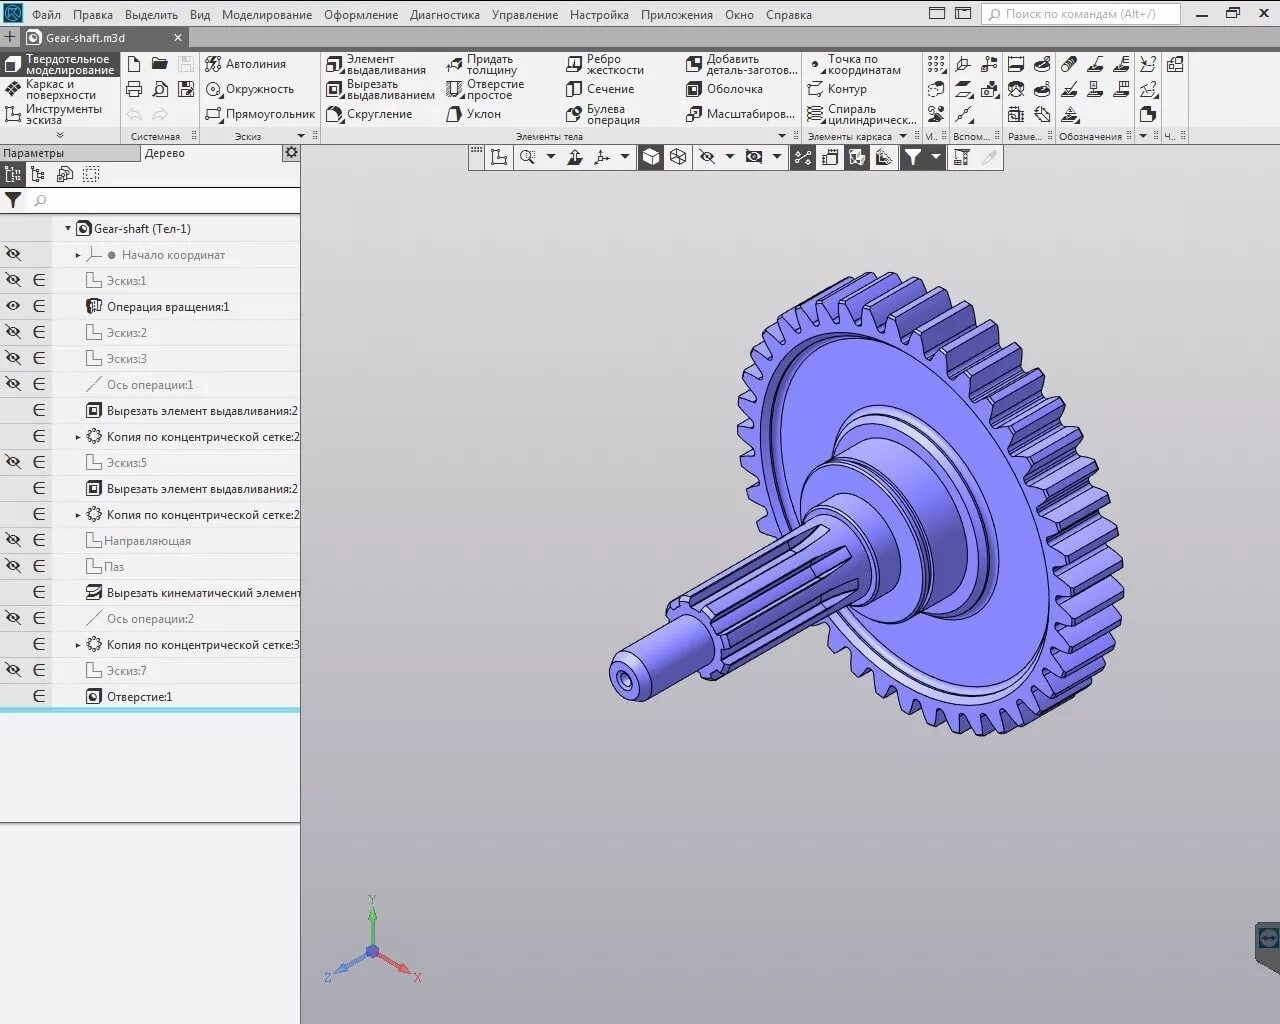Open the Справка menu

(789, 15)
